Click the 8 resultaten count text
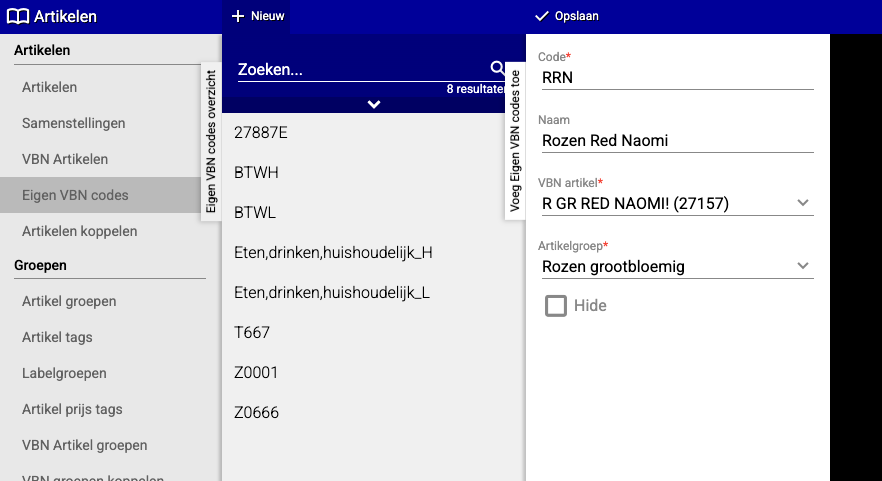The image size is (882, 481). point(475,89)
